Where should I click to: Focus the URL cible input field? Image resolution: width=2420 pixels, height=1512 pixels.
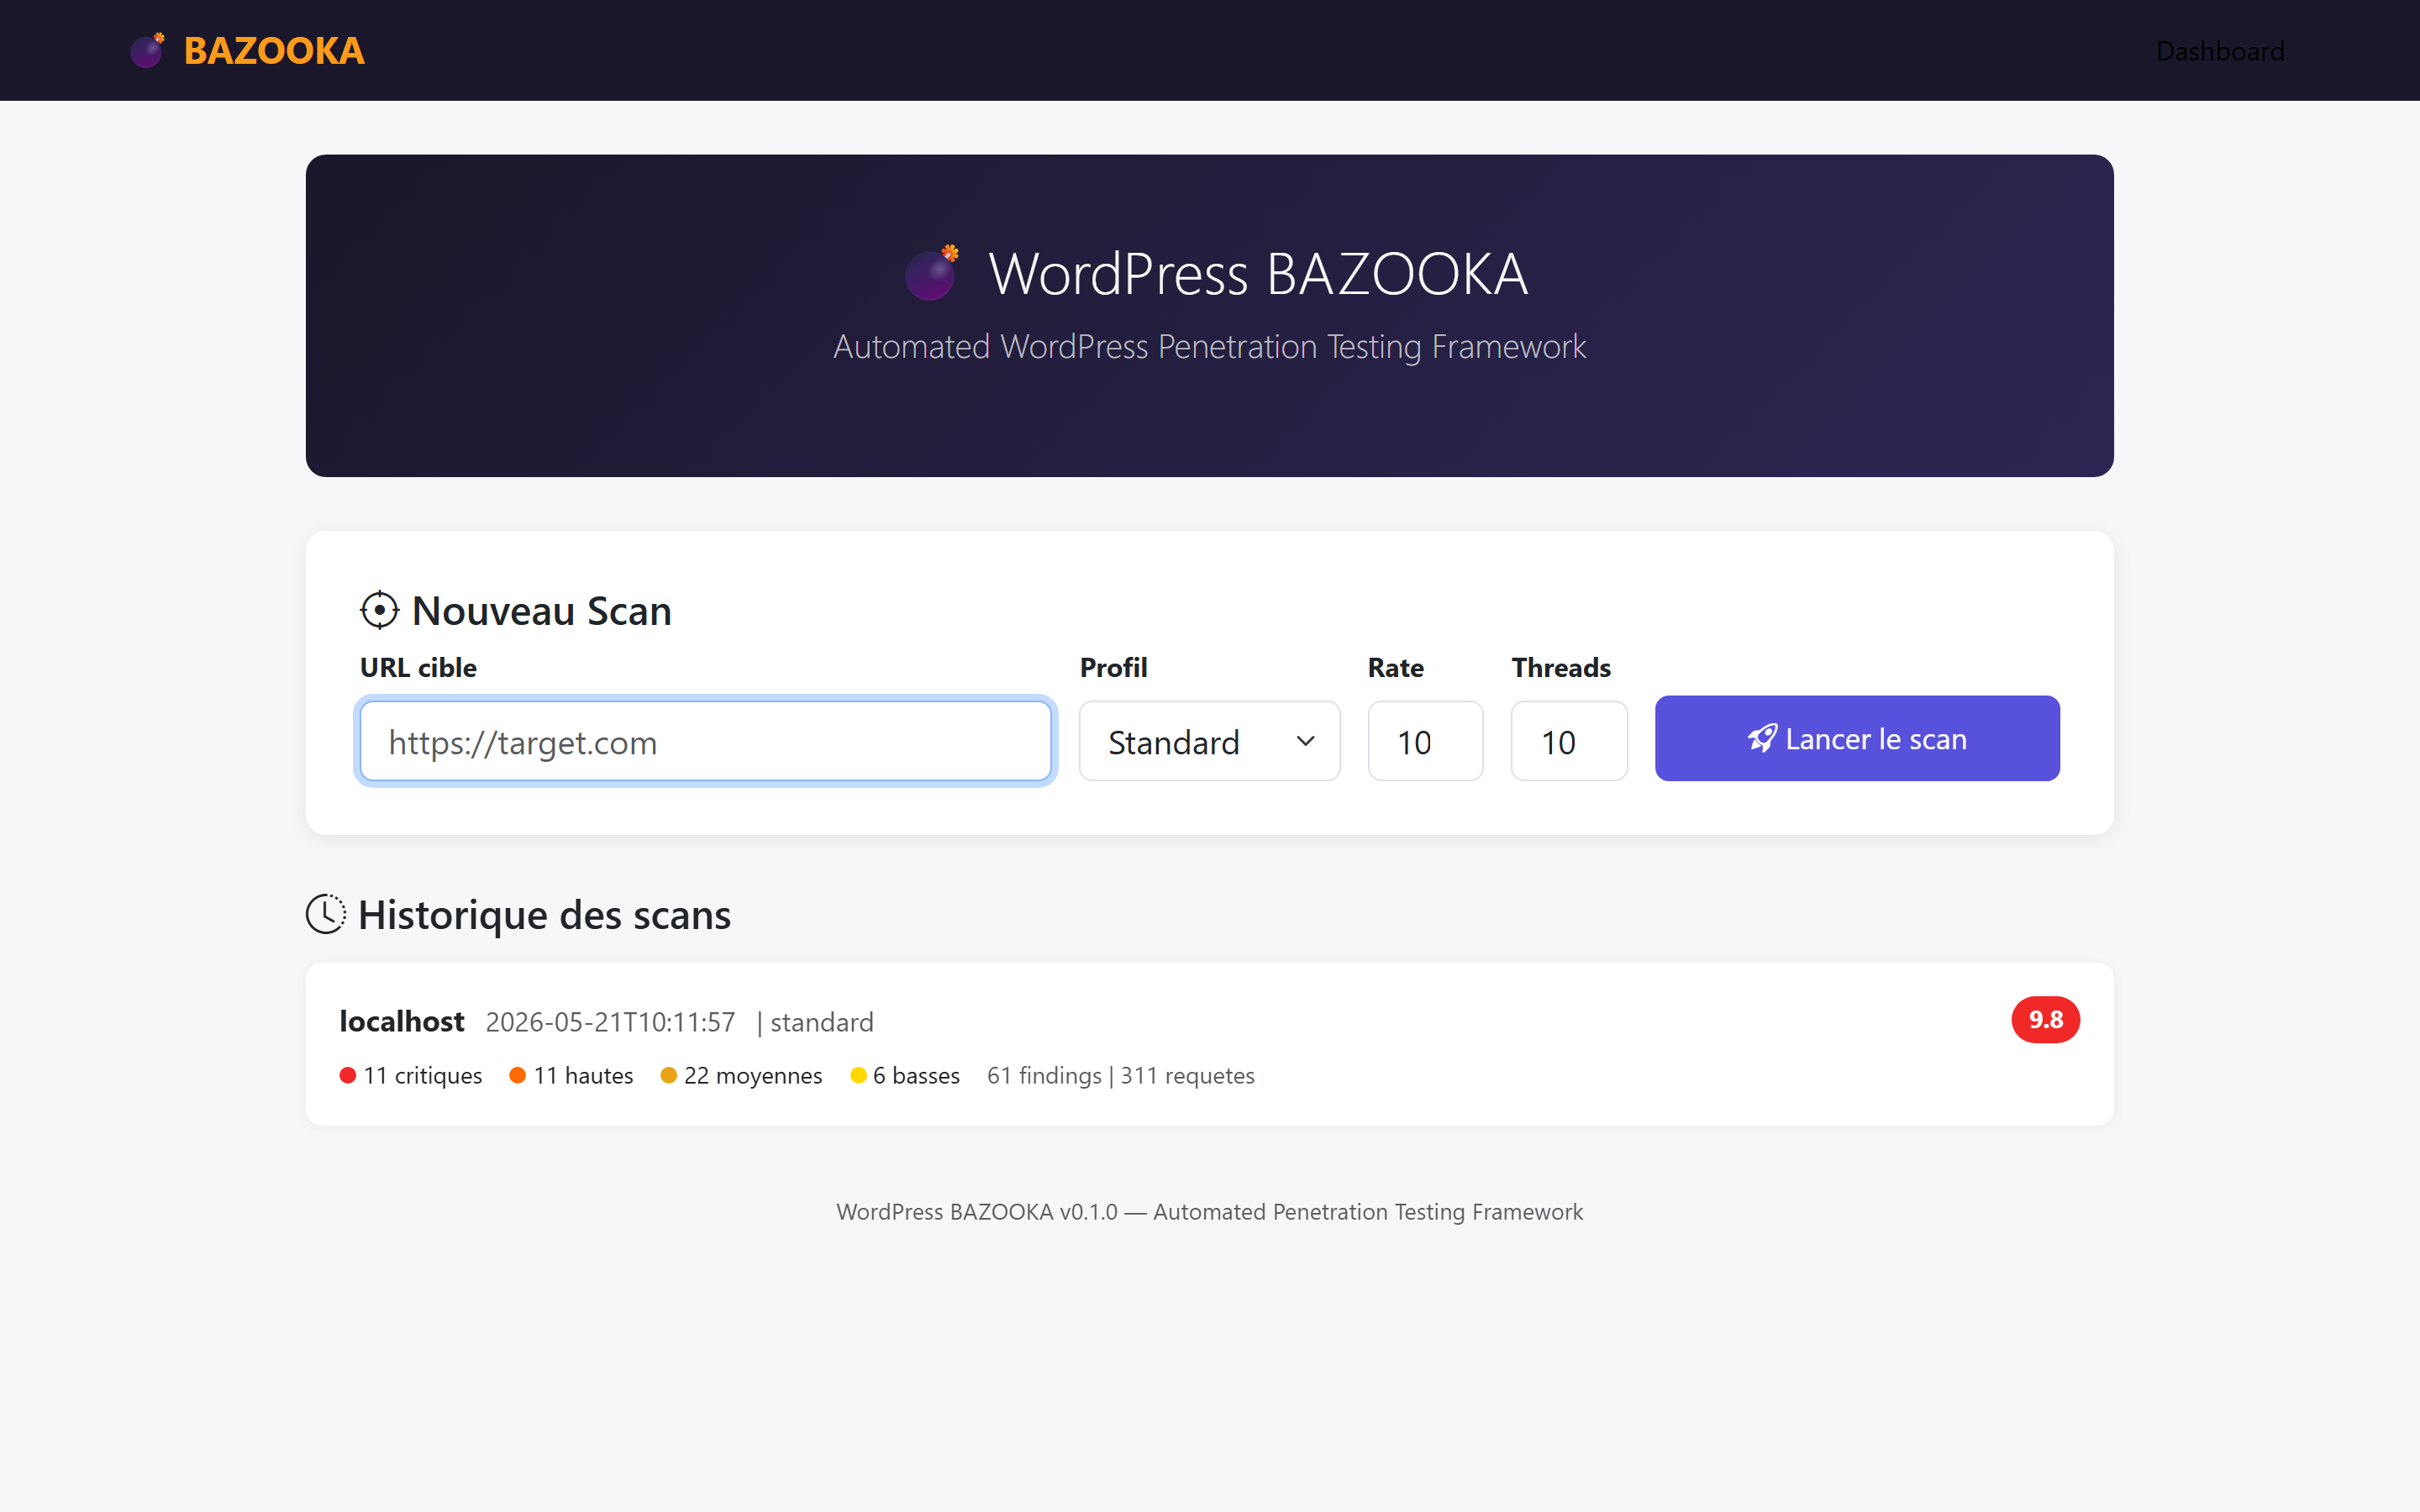tap(706, 741)
